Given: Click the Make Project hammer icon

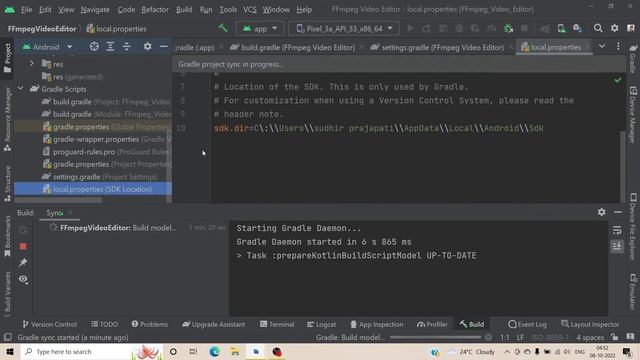Looking at the screenshot, I should tap(223, 28).
